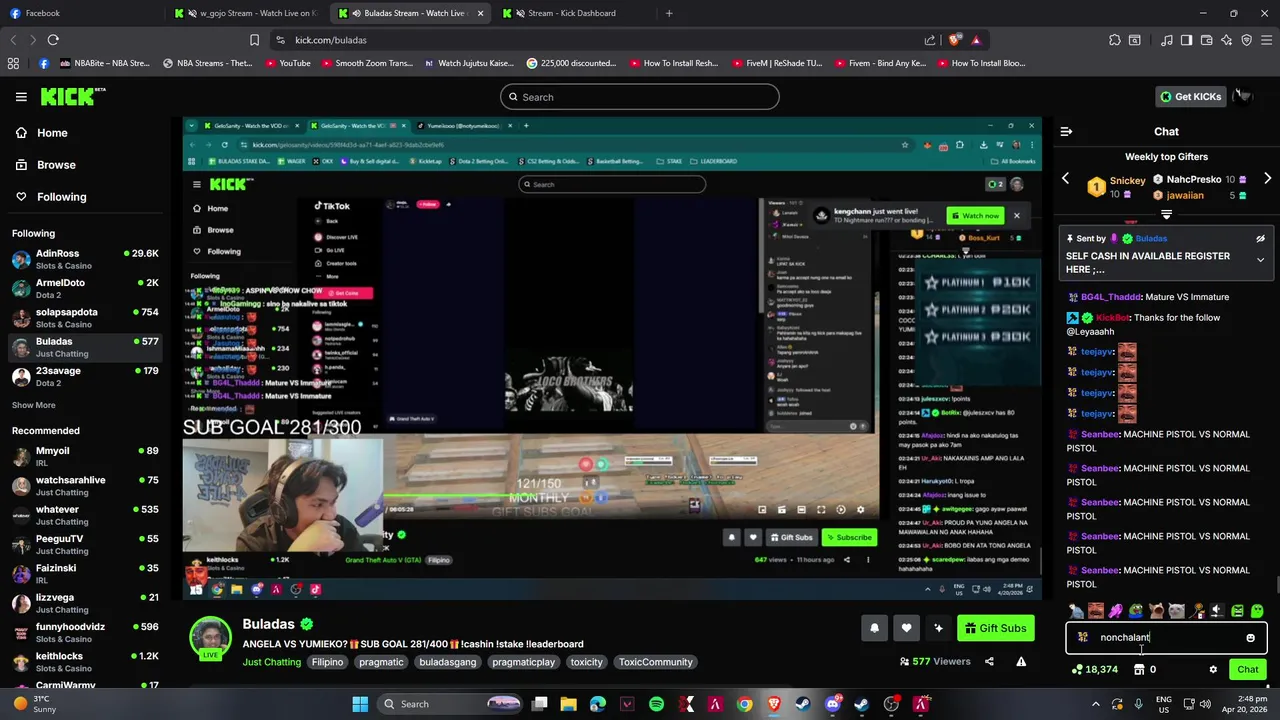Share the Buladas stream
Viewport: 1280px width, 720px height.
pyautogui.click(x=989, y=661)
